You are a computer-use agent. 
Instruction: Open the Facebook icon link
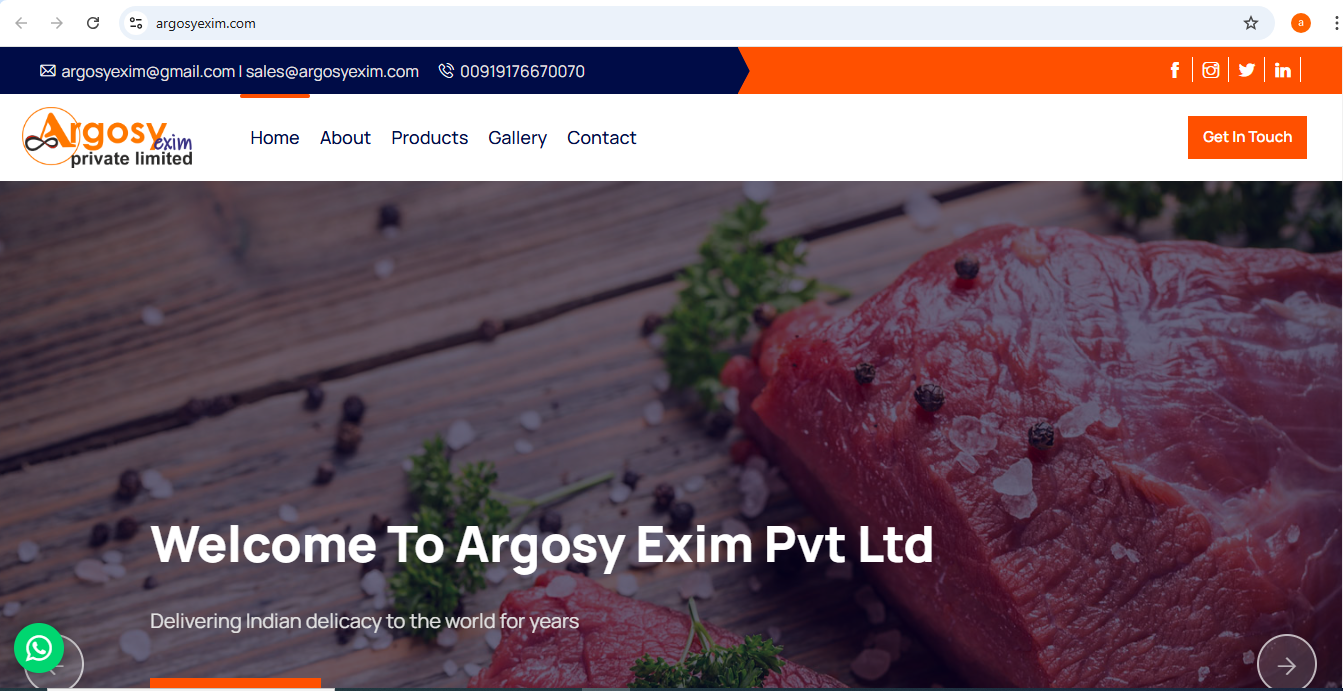[1175, 70]
